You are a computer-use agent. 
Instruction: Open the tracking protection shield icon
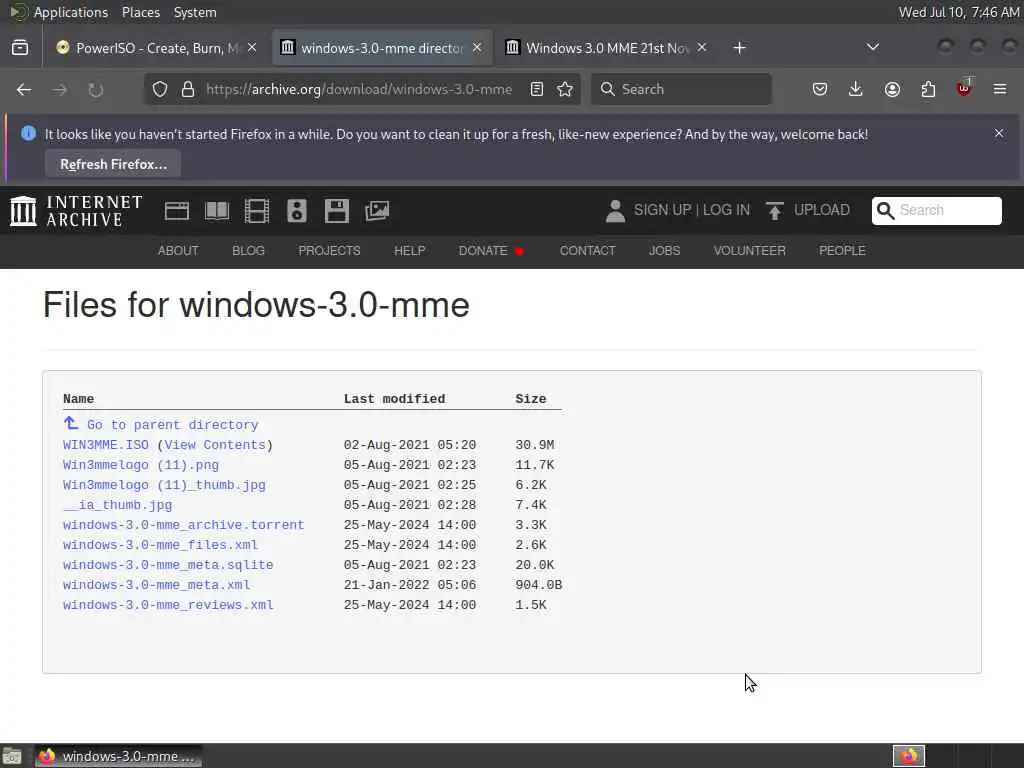click(160, 89)
